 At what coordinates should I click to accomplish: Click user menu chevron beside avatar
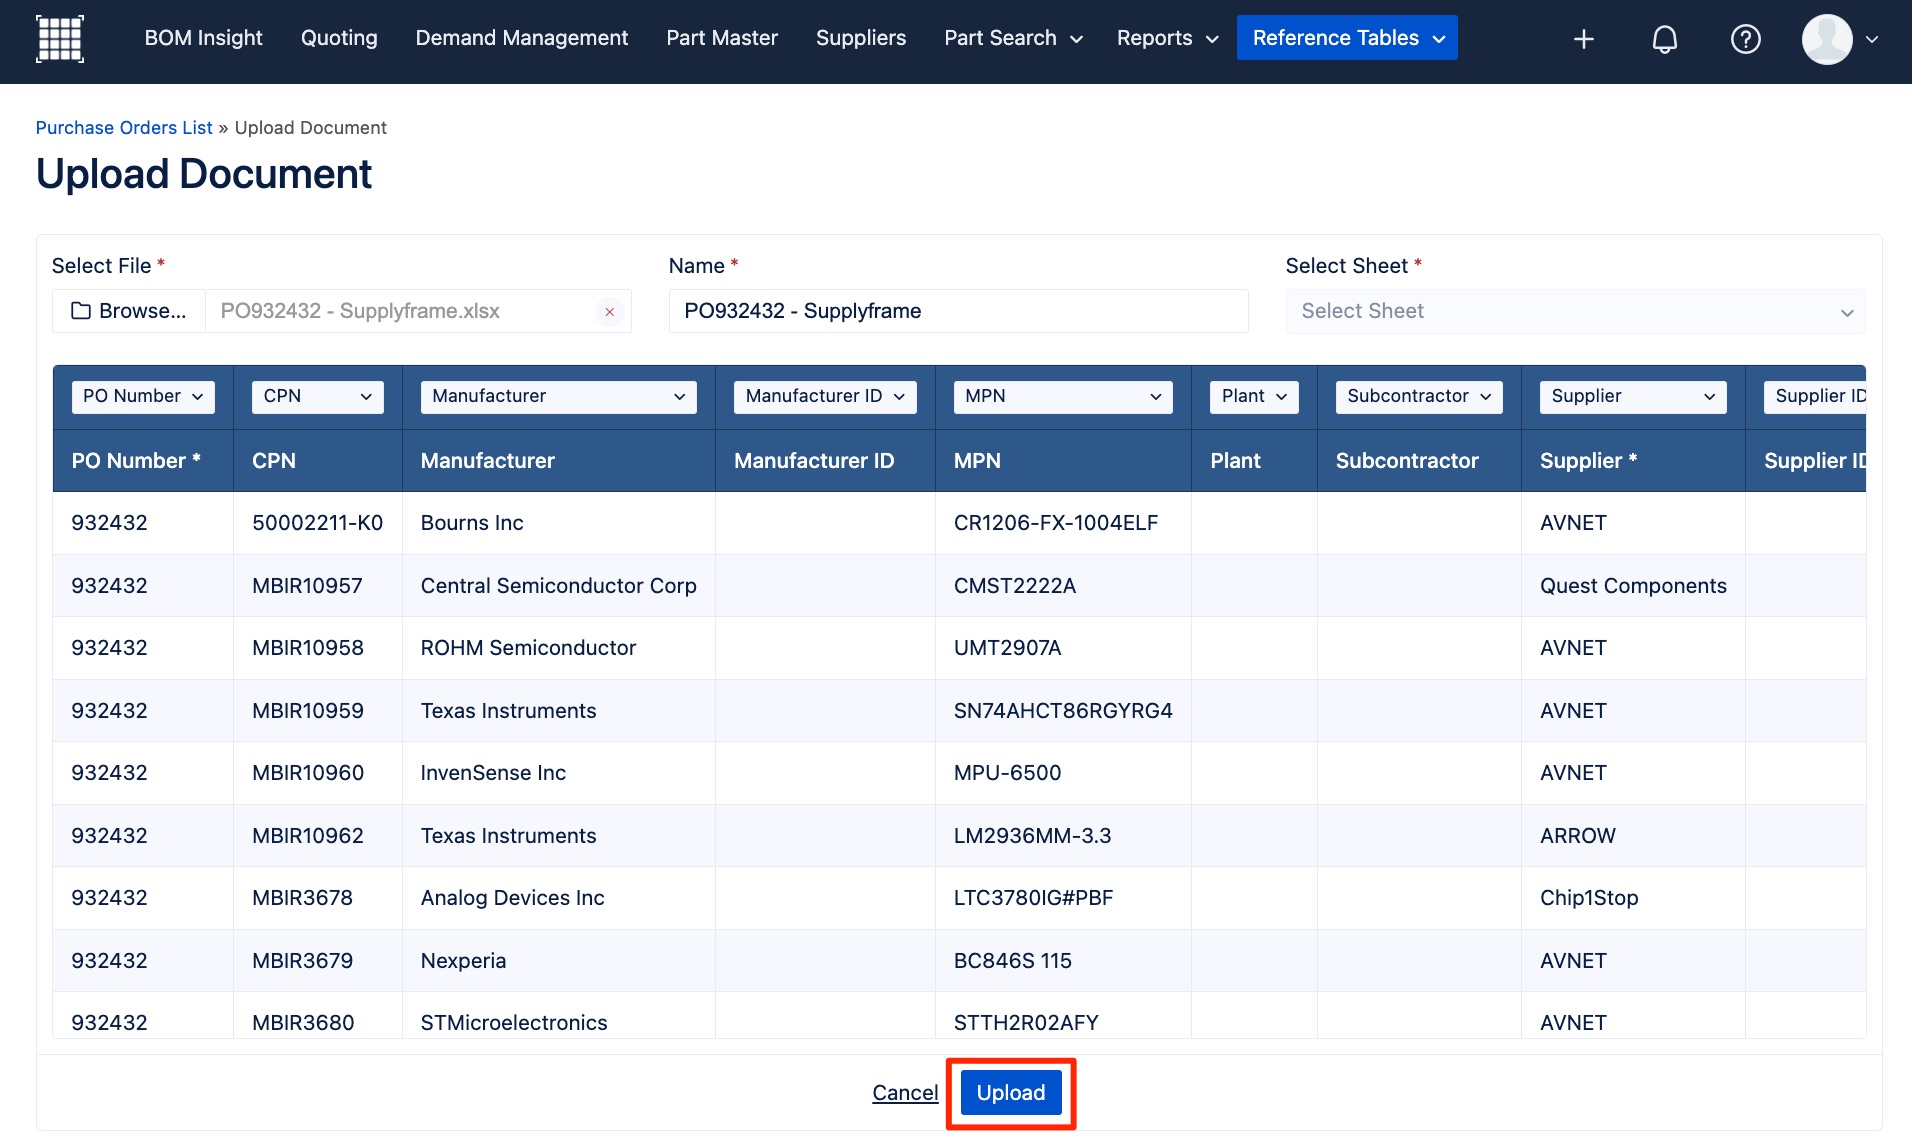[1872, 39]
